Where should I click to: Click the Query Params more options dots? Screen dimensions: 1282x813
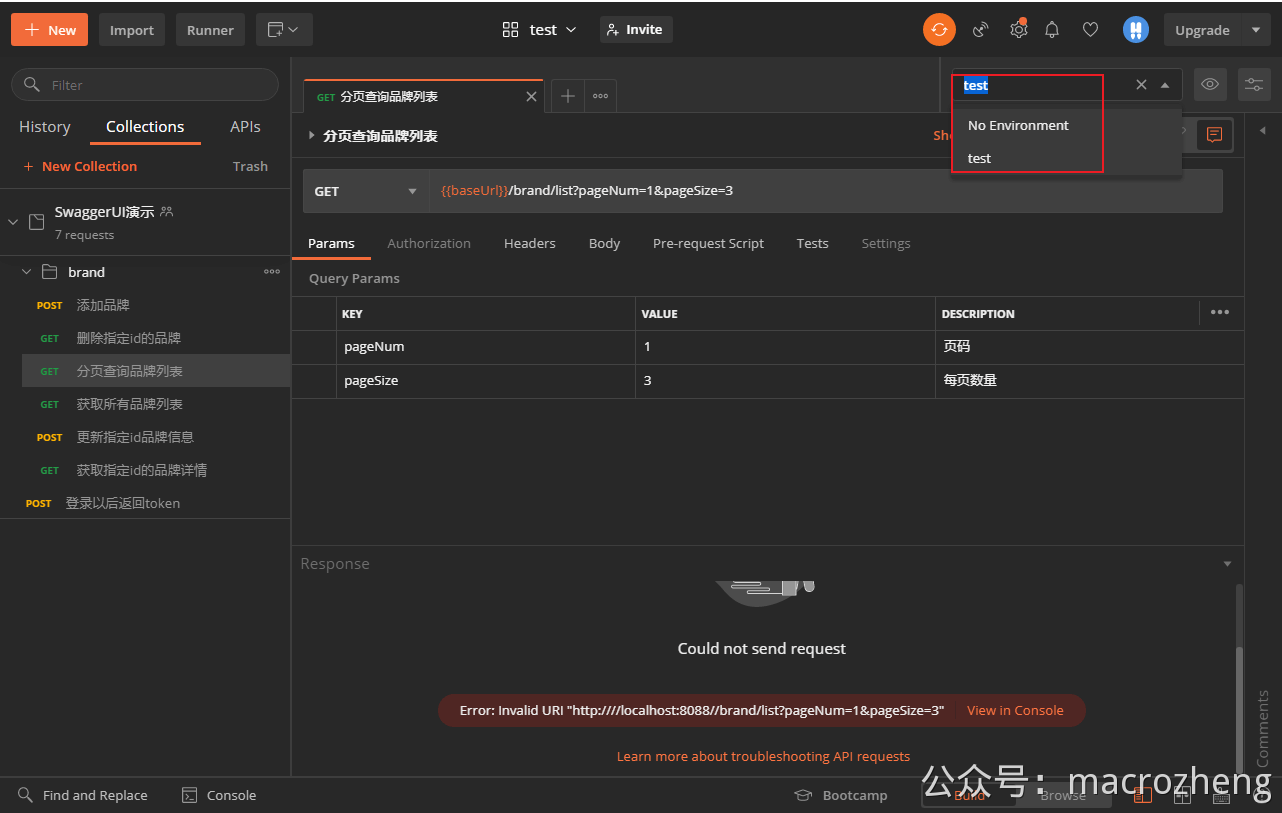coord(1220,313)
